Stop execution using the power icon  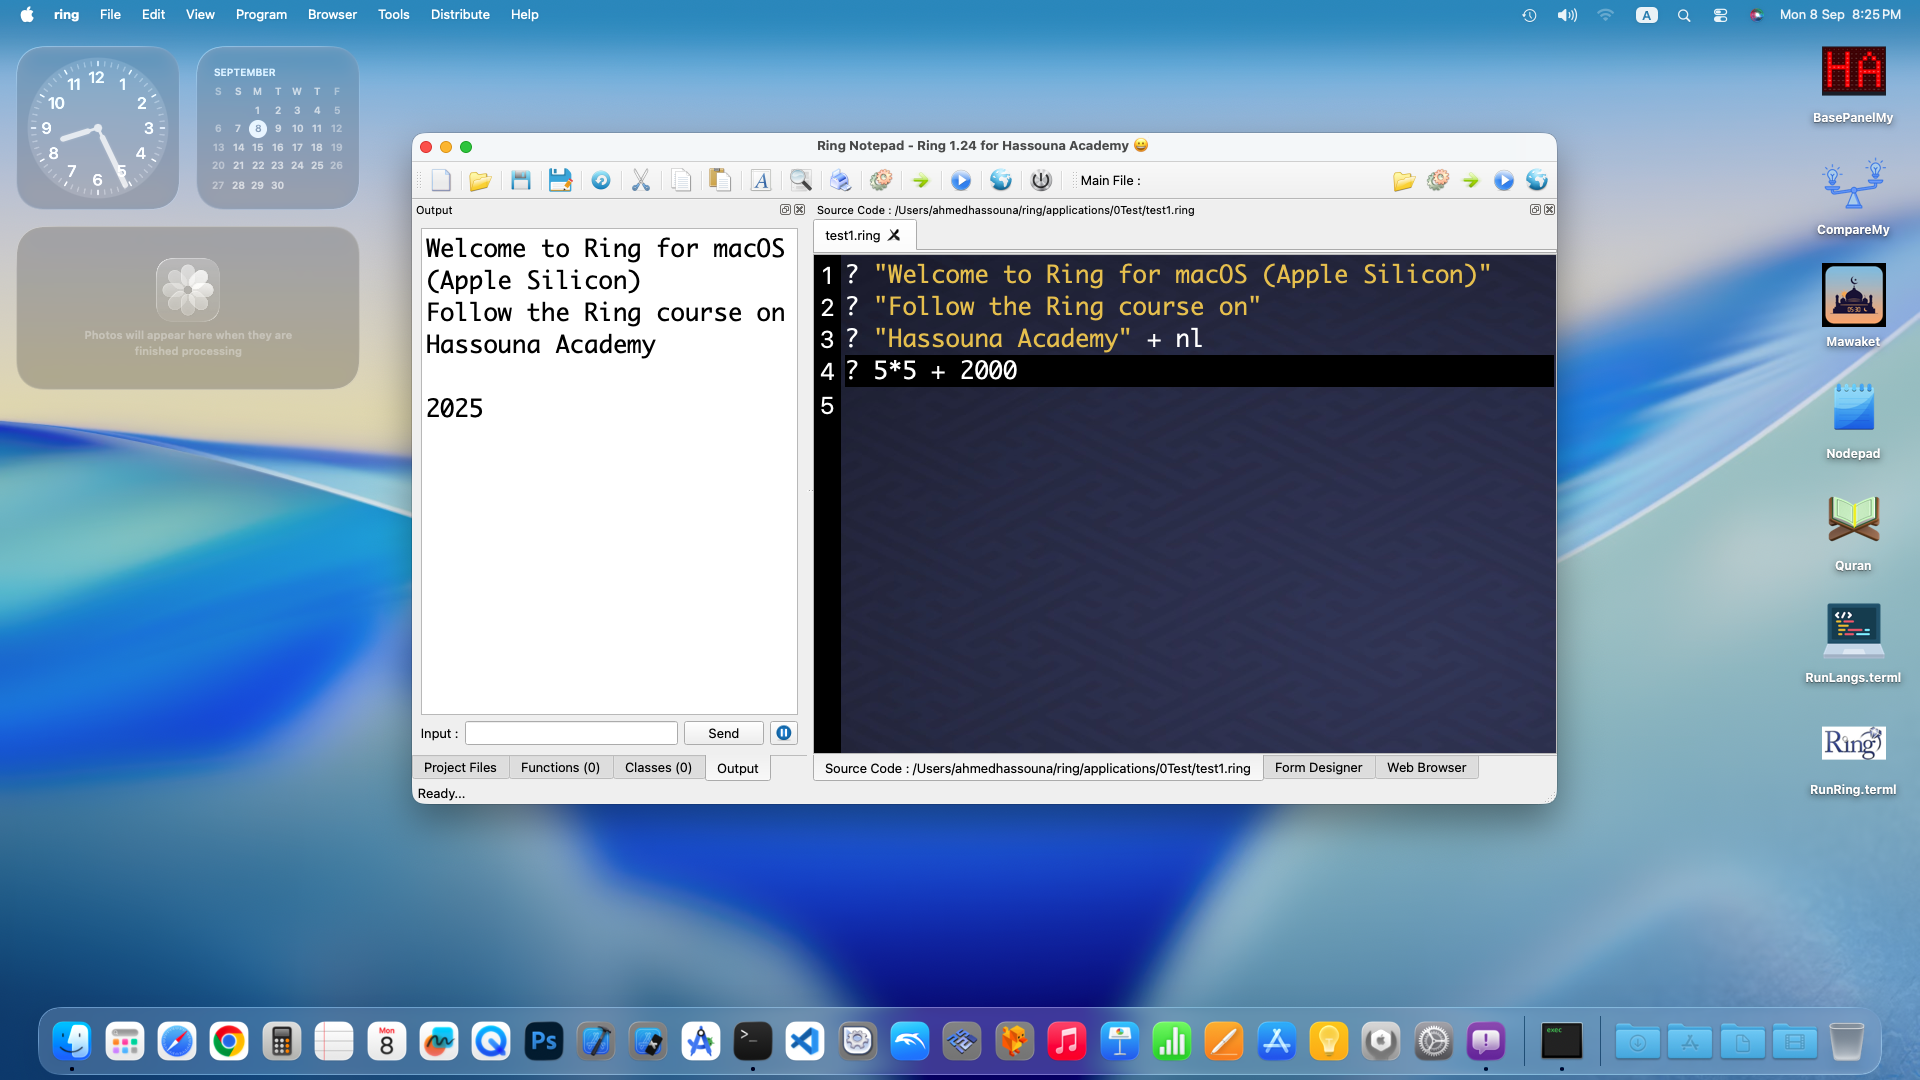1041,180
